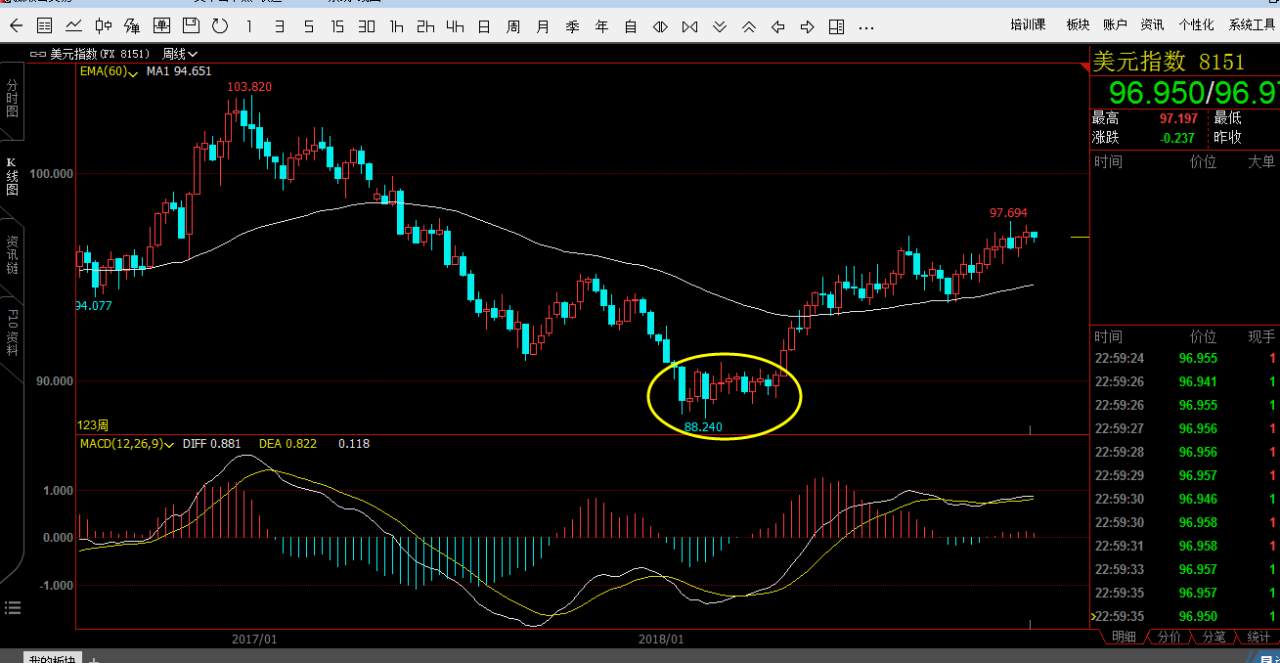
Task: Expand the MACD(12,26,9) indicator dropdown
Action: (x=128, y=443)
